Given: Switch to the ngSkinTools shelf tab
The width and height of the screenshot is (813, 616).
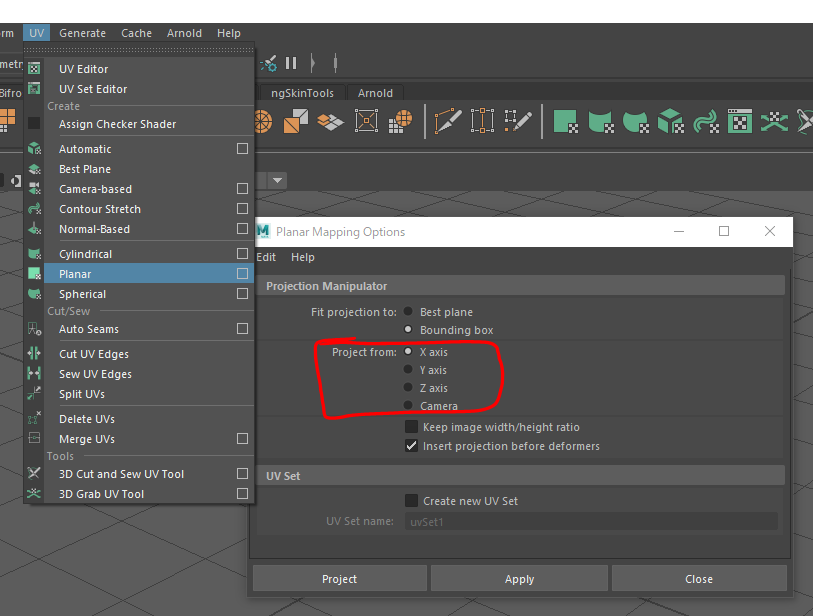Looking at the screenshot, I should click(x=302, y=93).
